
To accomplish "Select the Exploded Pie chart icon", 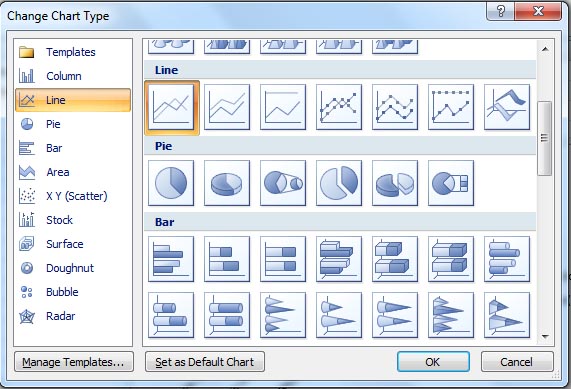I will (x=339, y=183).
